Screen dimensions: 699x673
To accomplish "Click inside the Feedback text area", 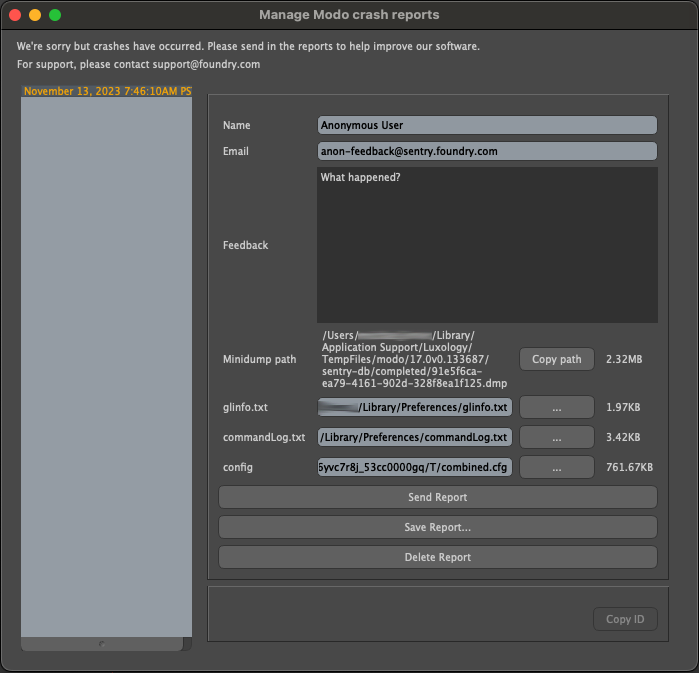I will 487,245.
